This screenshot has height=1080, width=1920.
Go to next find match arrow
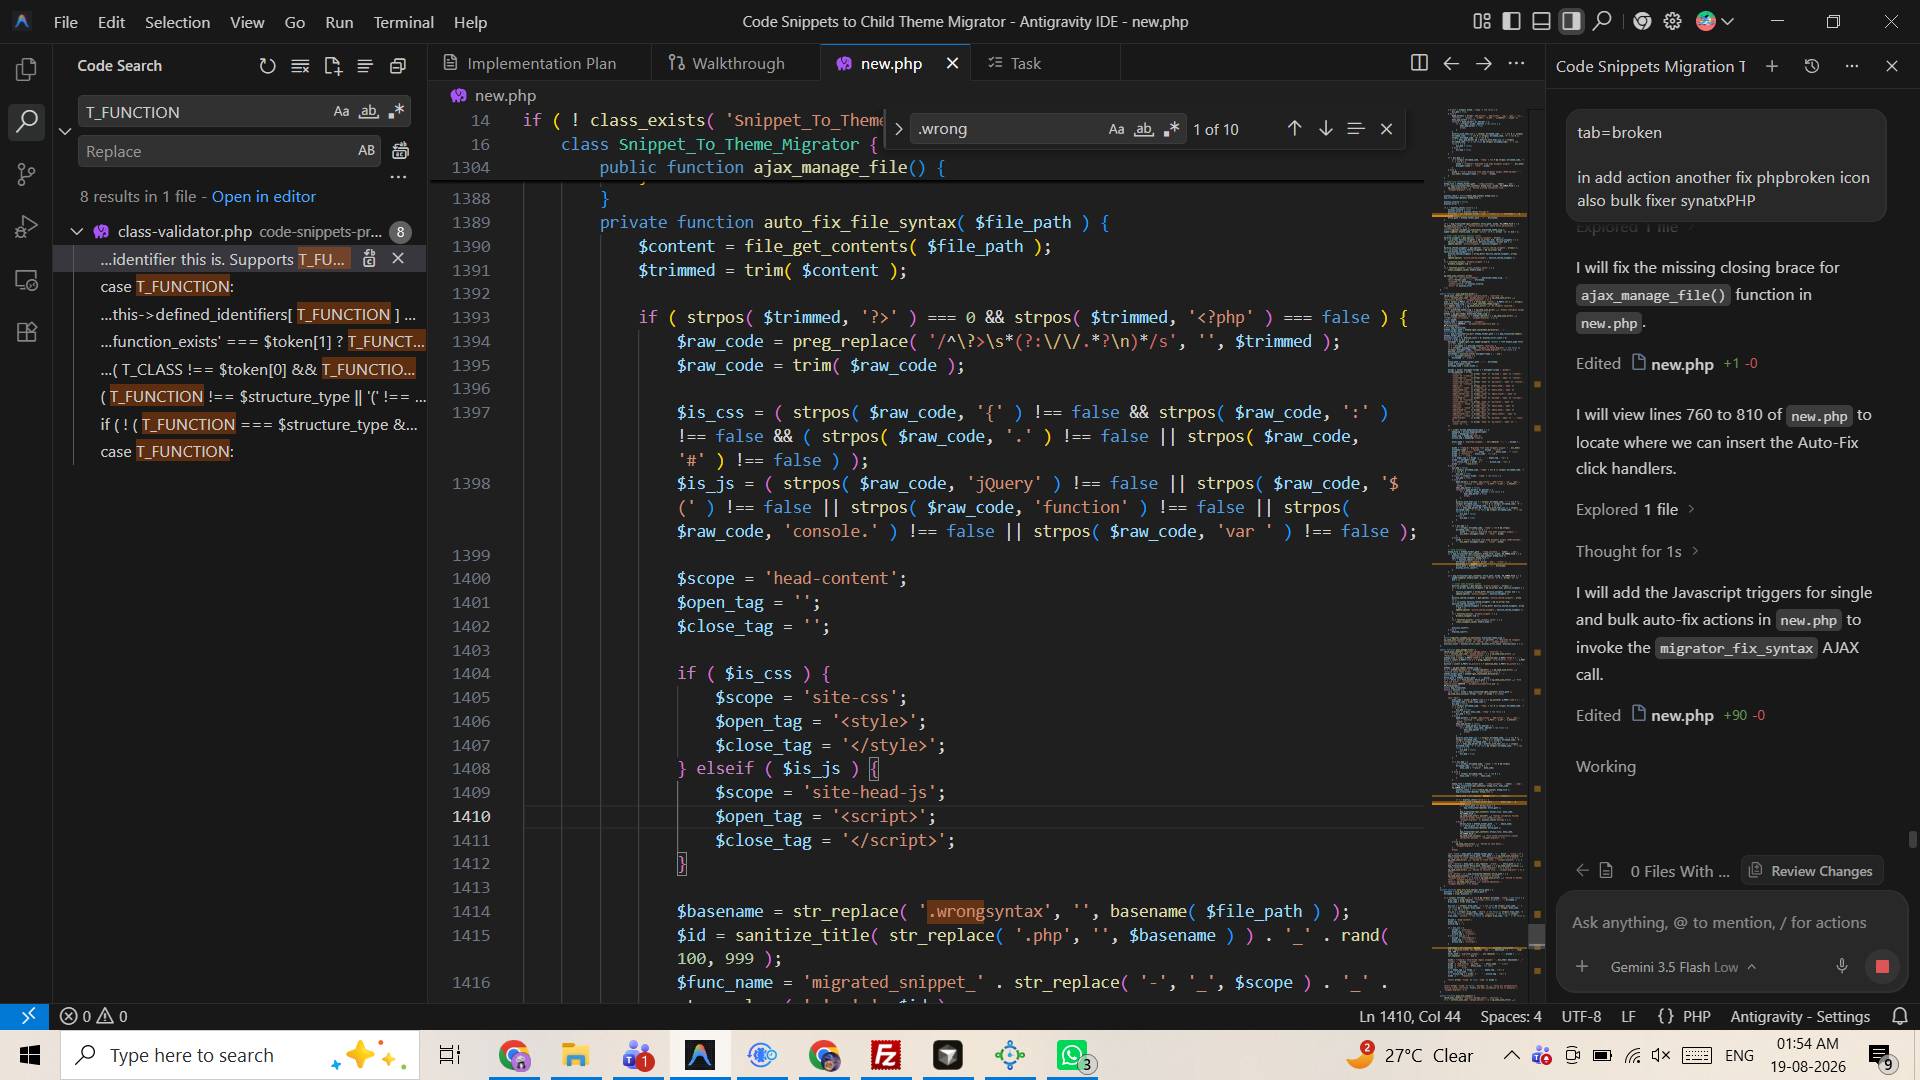(1325, 129)
